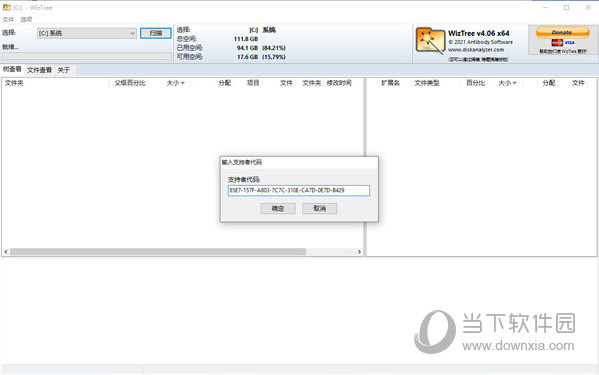
Task: Sort file type panel by 大小 column
Action: point(507,83)
